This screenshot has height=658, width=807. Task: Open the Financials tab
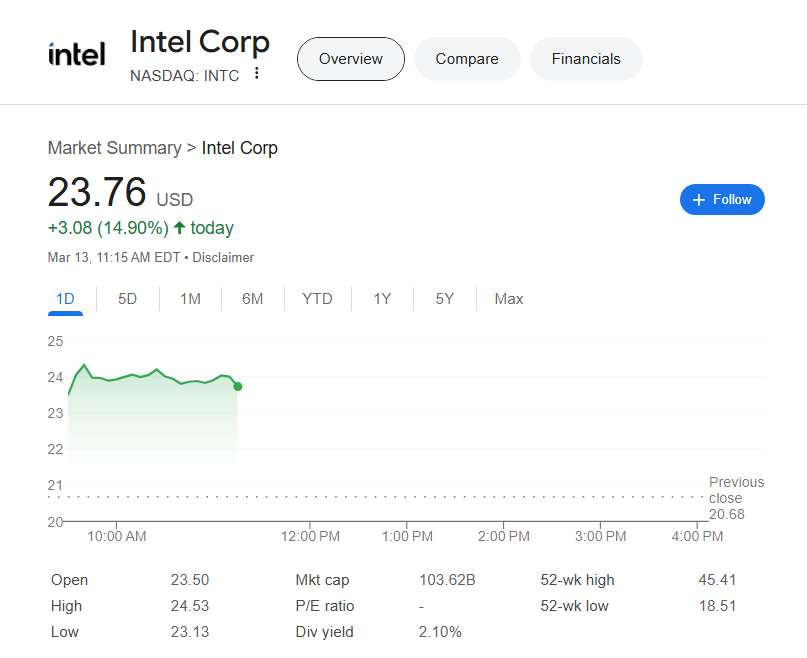pyautogui.click(x=586, y=59)
